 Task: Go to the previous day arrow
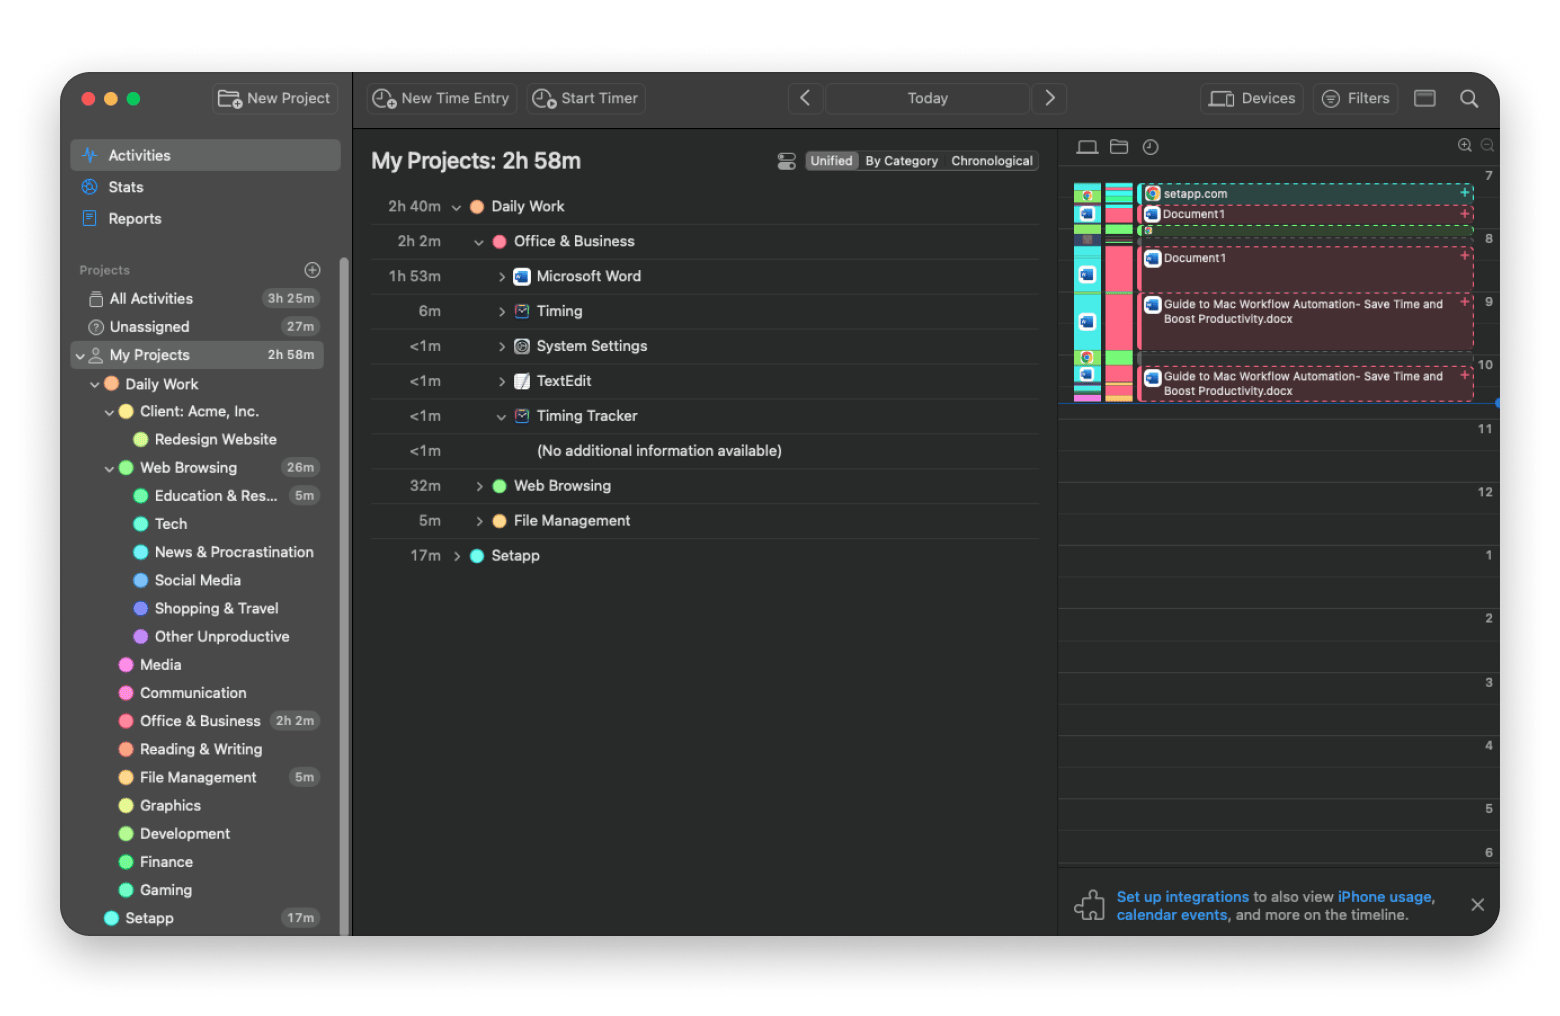[x=805, y=98]
